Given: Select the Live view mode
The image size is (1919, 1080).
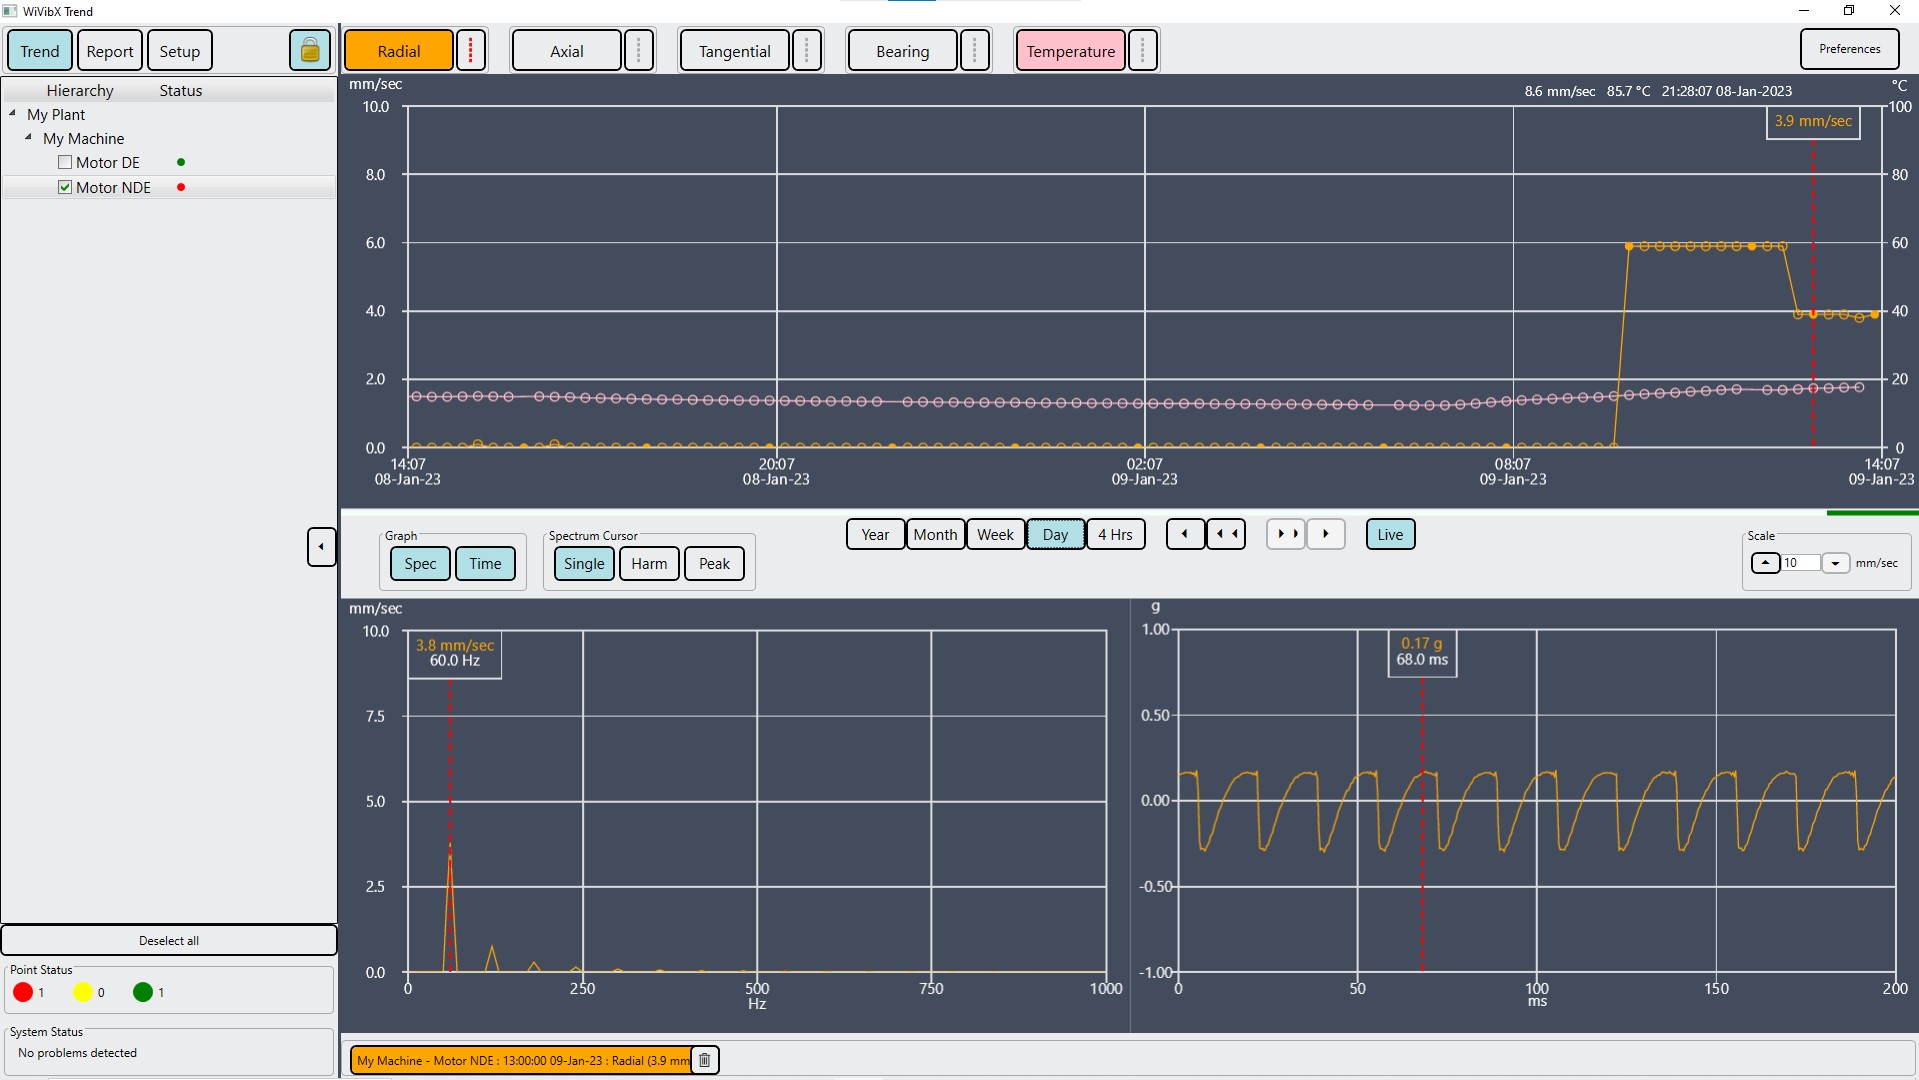Looking at the screenshot, I should click(x=1390, y=534).
